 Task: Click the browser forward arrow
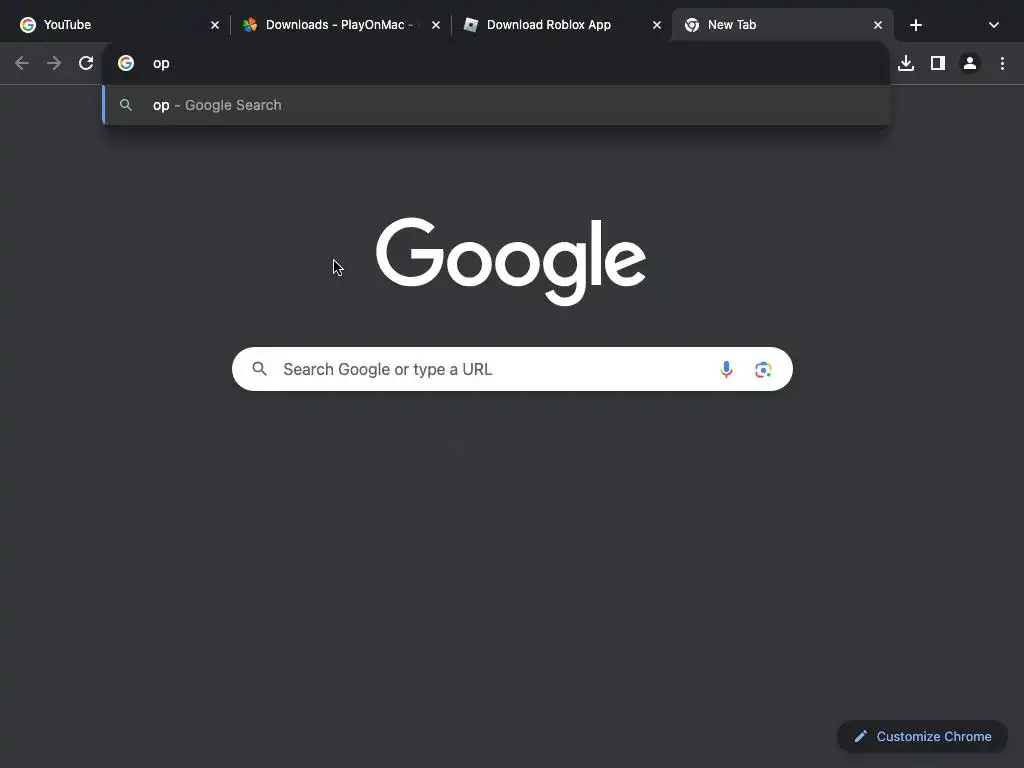pos(54,63)
